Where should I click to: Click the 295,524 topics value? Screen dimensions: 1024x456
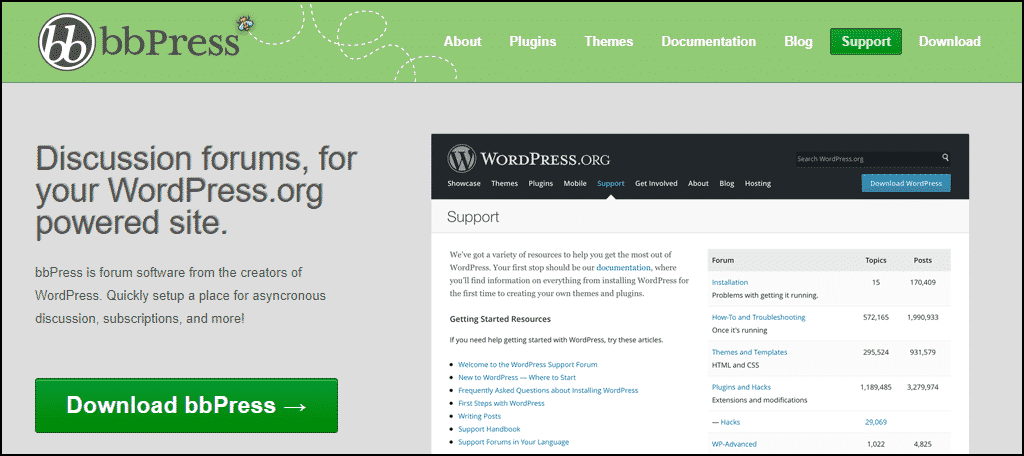[876, 352]
